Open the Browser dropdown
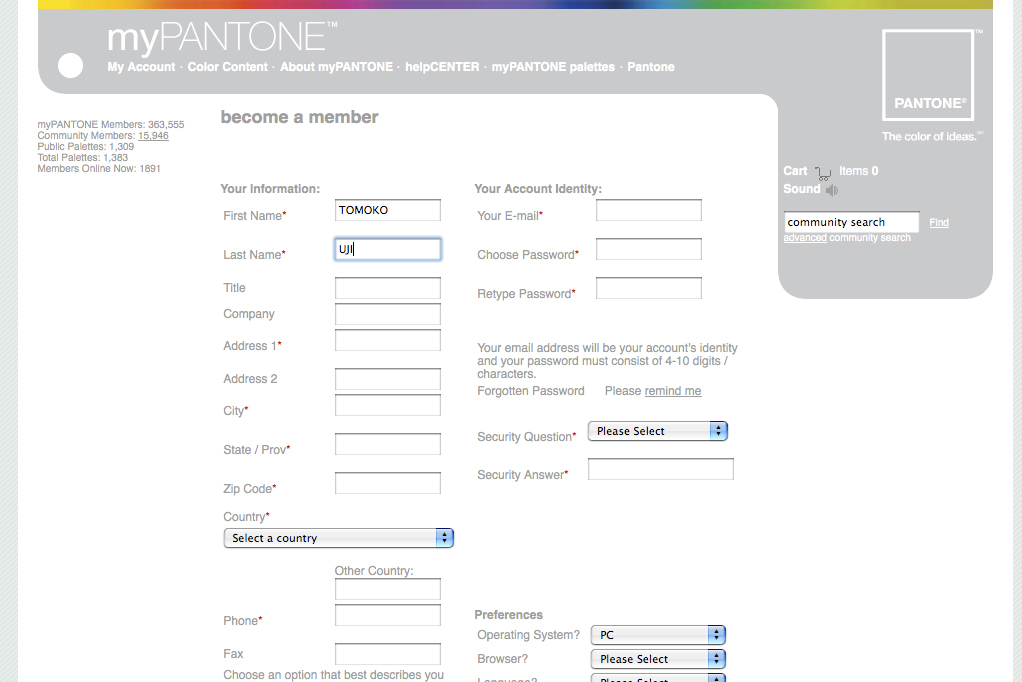The height and width of the screenshot is (682, 1022). coord(658,659)
